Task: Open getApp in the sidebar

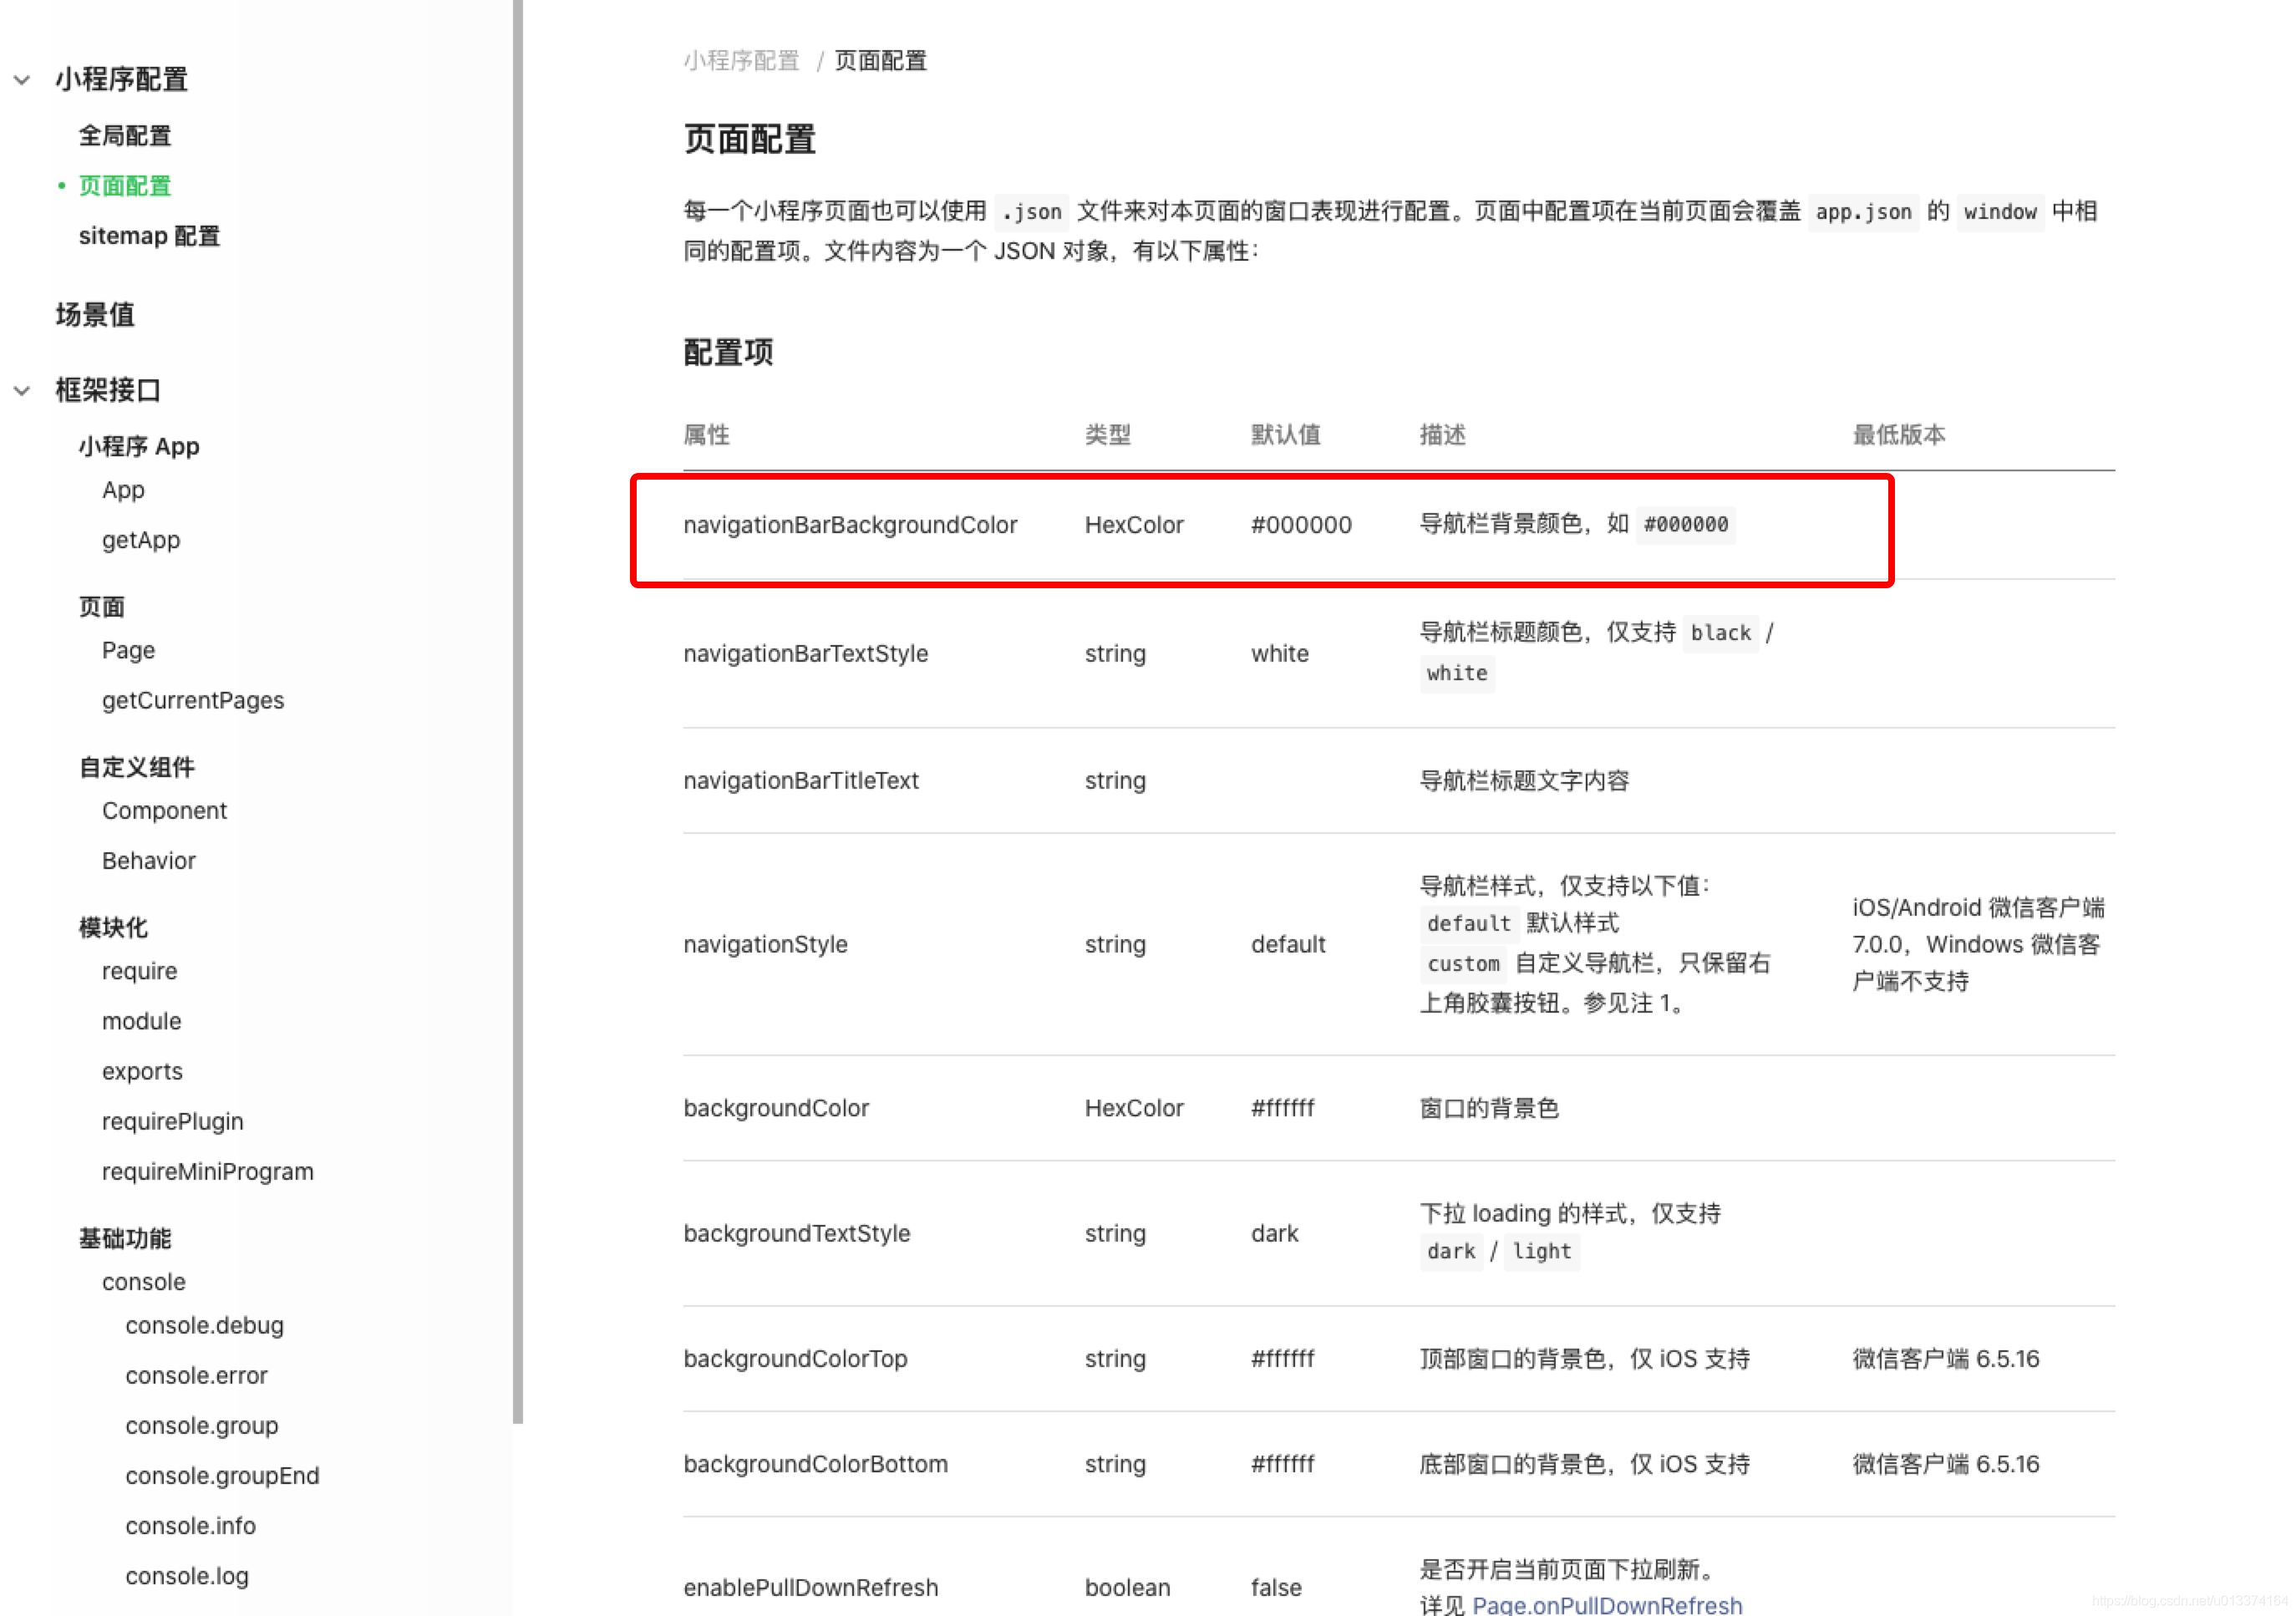Action: pos(141,540)
